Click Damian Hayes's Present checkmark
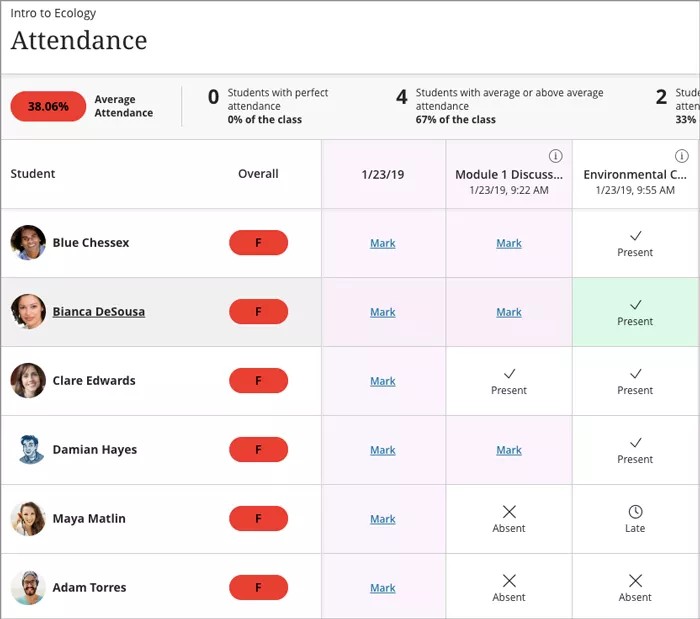The height and width of the screenshot is (619, 700). (635, 443)
